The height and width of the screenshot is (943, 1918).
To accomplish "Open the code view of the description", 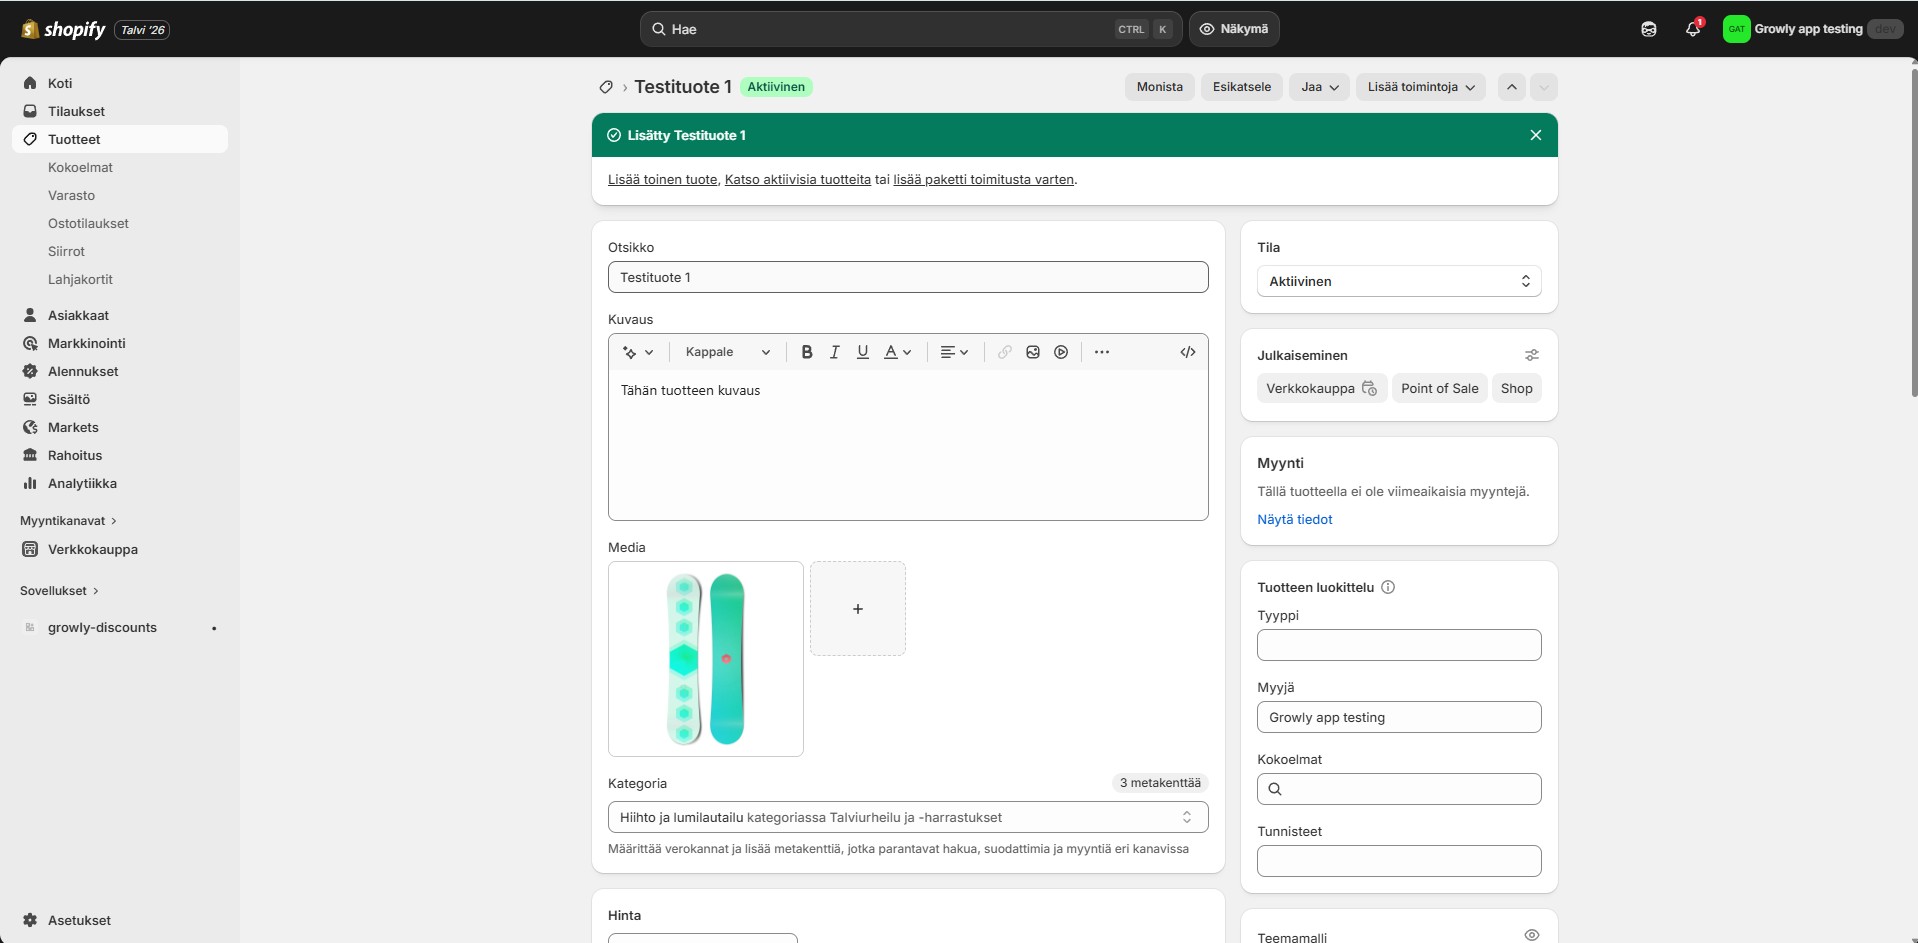I will [1187, 351].
